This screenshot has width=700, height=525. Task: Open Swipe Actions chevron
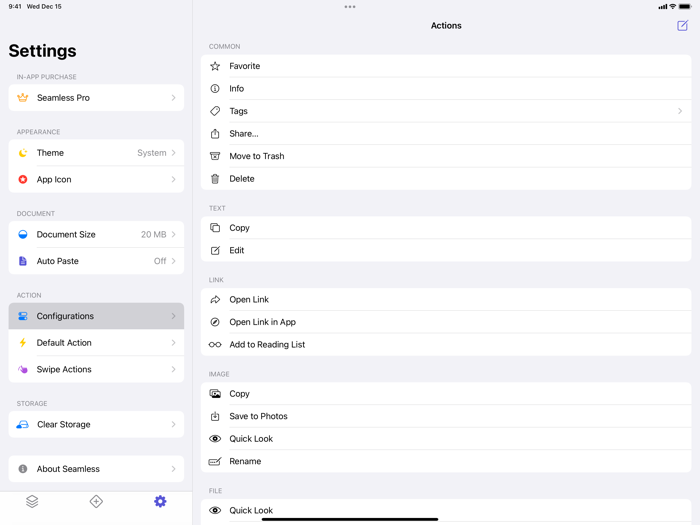point(174,369)
